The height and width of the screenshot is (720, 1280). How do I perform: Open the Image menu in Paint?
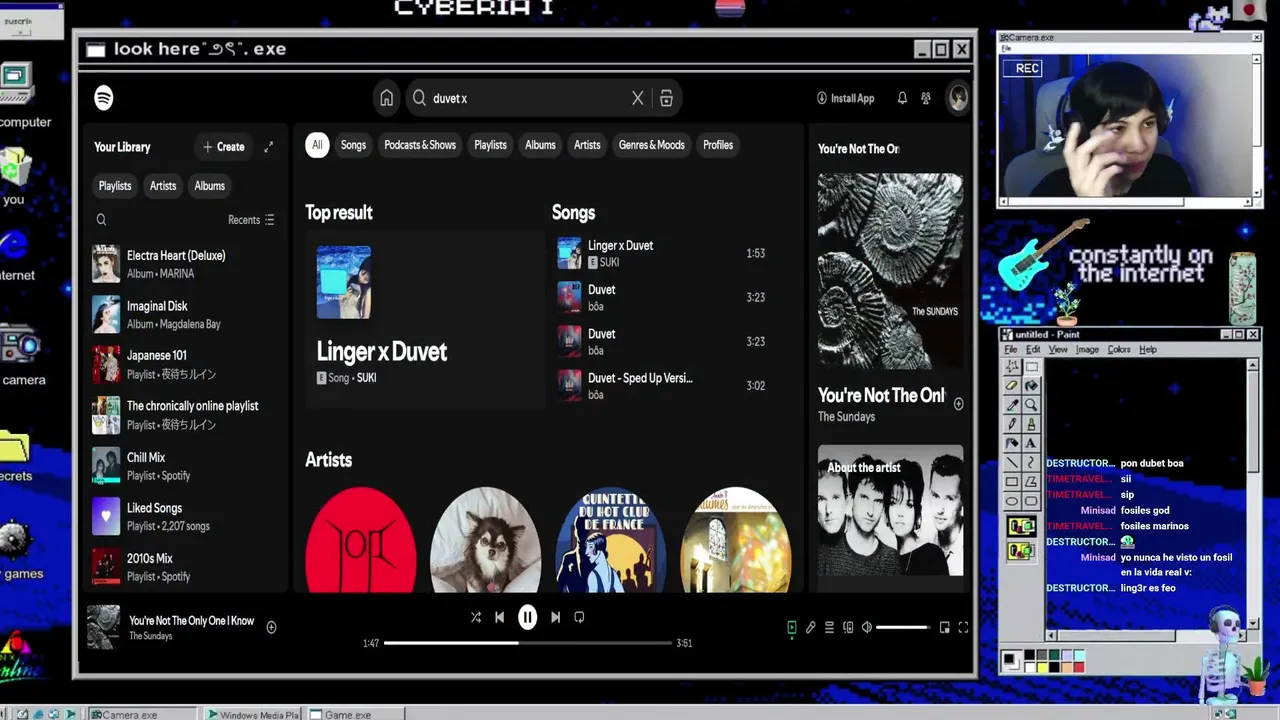coord(1087,349)
